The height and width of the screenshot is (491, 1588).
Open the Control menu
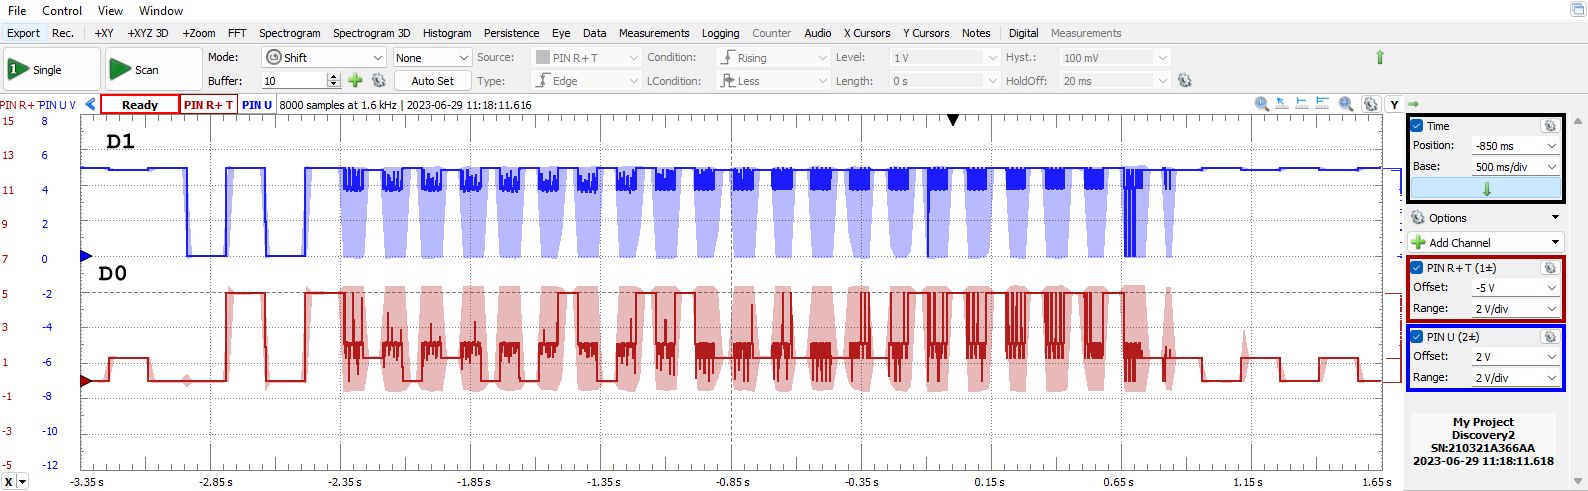pos(62,11)
